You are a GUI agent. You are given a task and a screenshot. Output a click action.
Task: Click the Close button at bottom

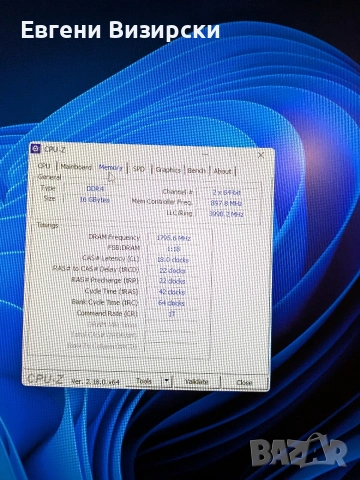pyautogui.click(x=244, y=383)
